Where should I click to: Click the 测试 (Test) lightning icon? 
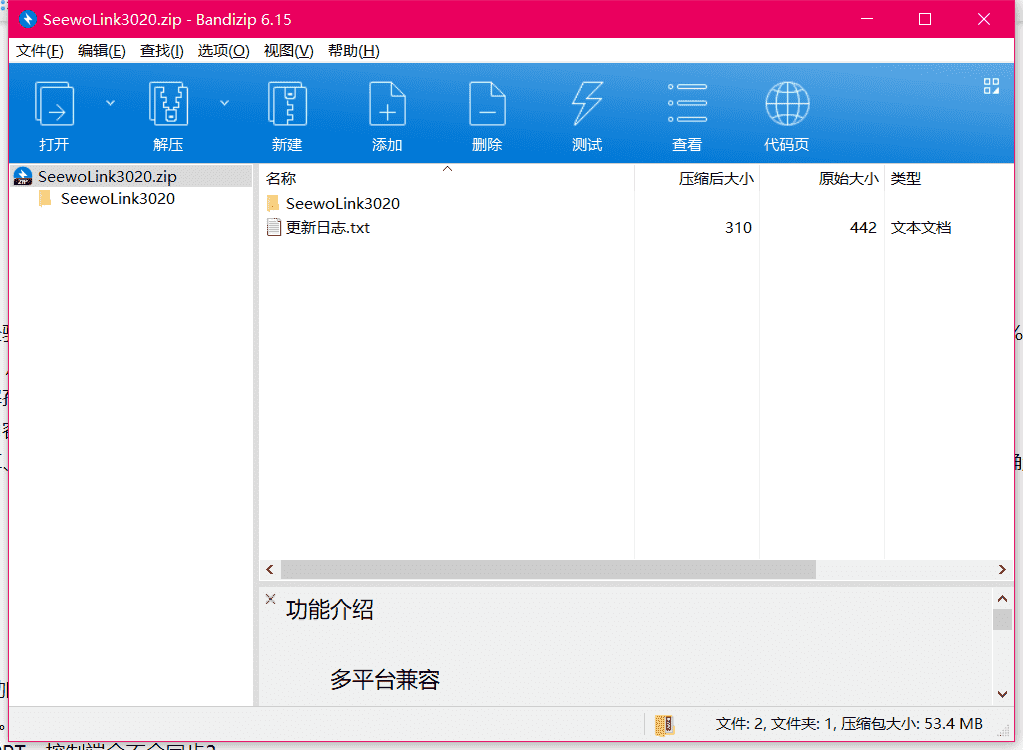587,104
